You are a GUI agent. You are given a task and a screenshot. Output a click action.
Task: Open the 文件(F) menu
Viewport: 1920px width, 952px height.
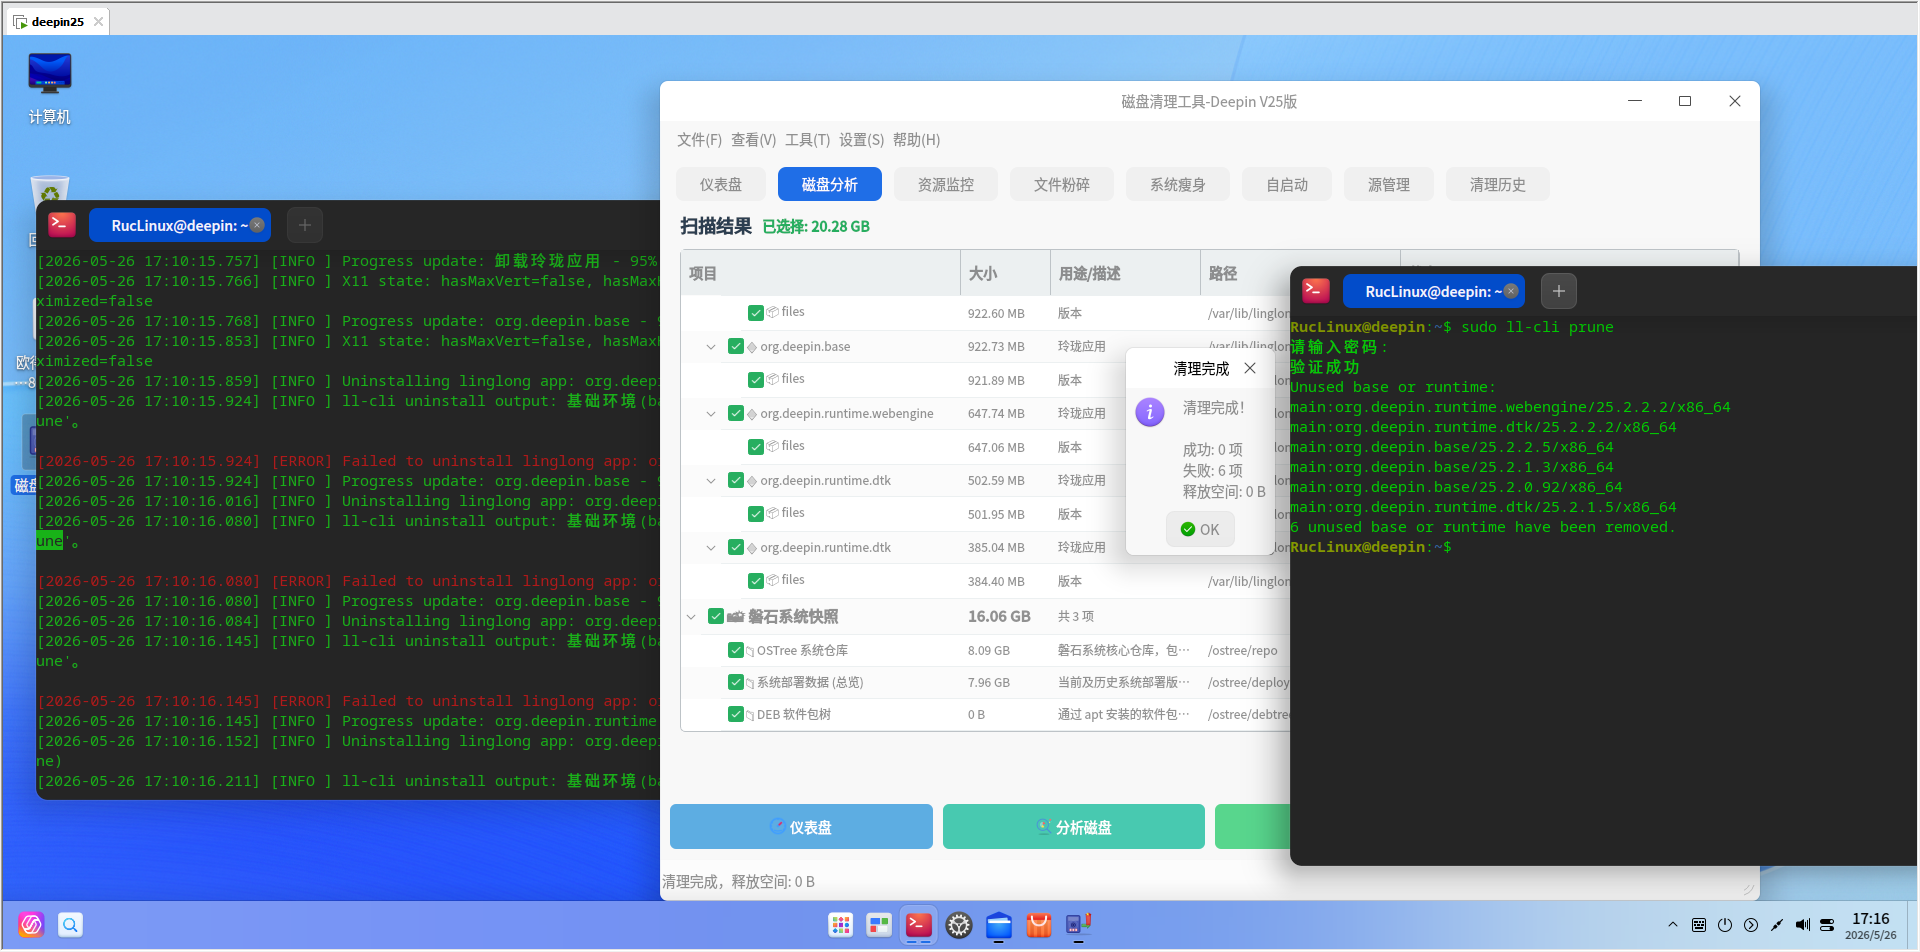[x=699, y=140]
